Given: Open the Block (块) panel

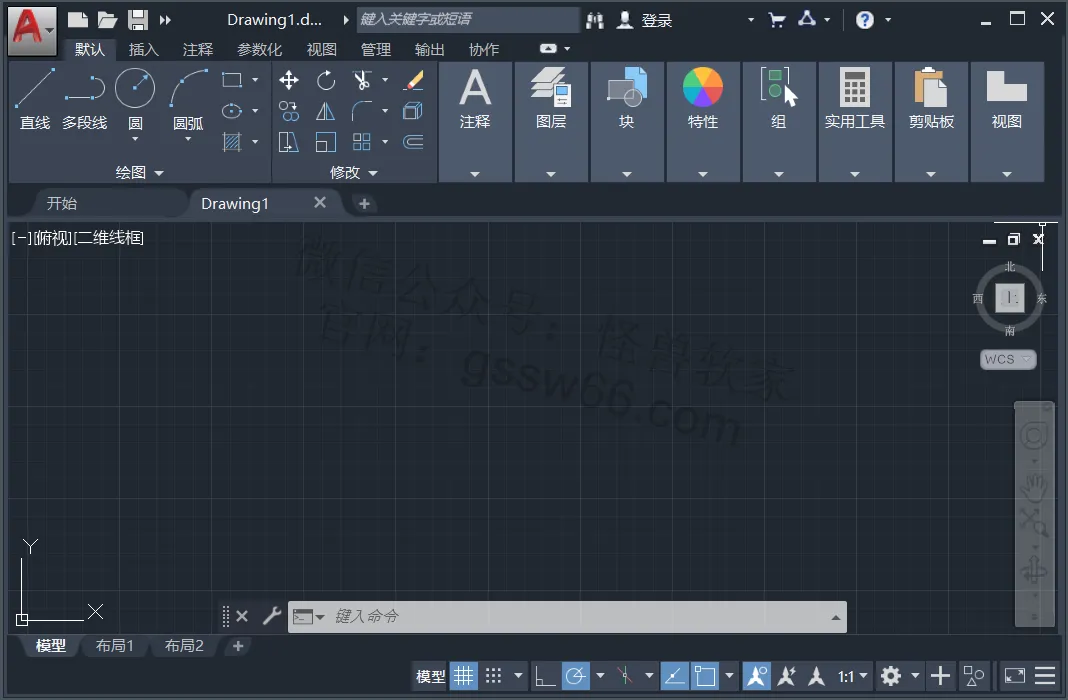Looking at the screenshot, I should pos(627,121).
